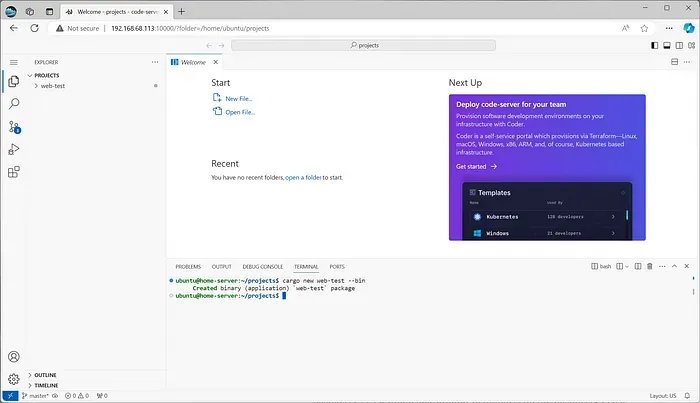The width and height of the screenshot is (700, 403).
Task: Open the Extensions view
Action: pyautogui.click(x=14, y=172)
